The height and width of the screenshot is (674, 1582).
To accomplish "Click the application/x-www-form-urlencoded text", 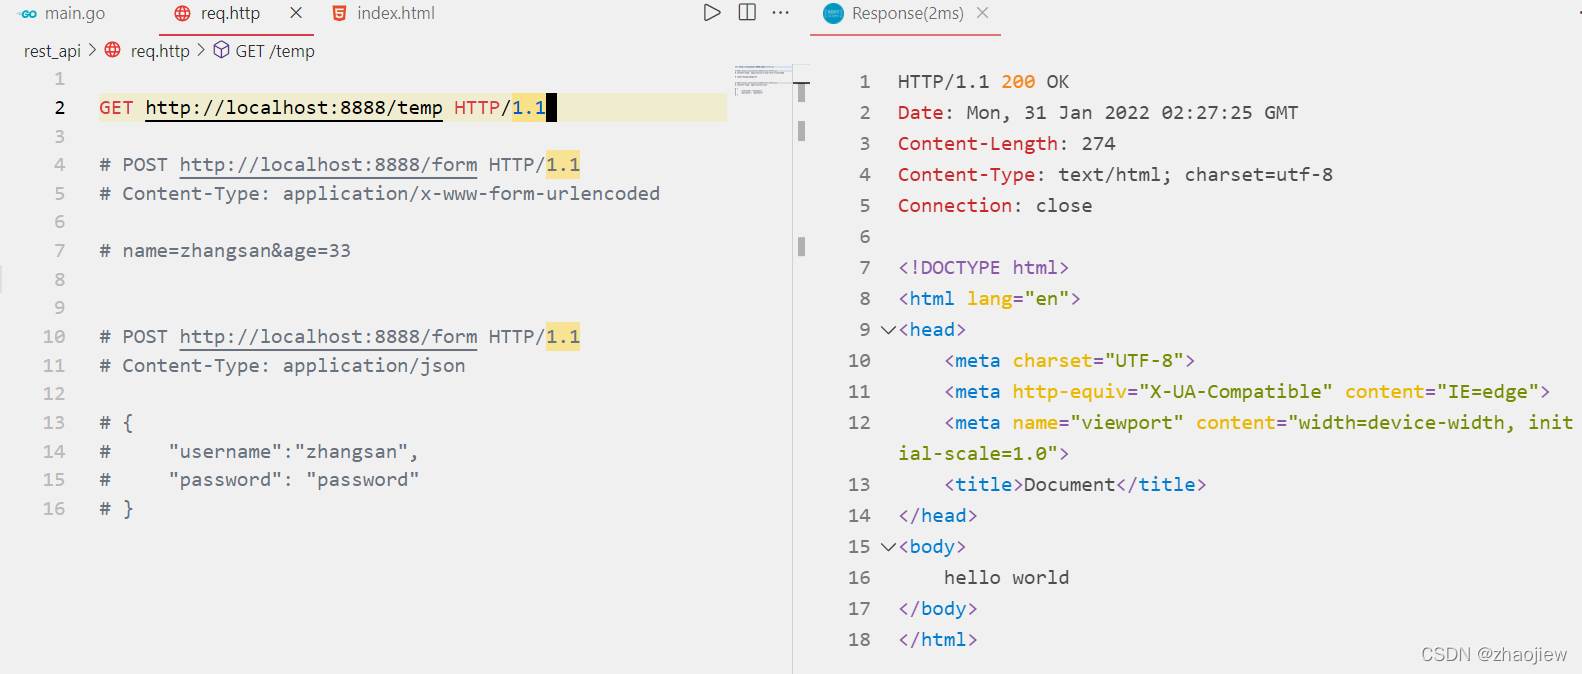I will (x=471, y=194).
